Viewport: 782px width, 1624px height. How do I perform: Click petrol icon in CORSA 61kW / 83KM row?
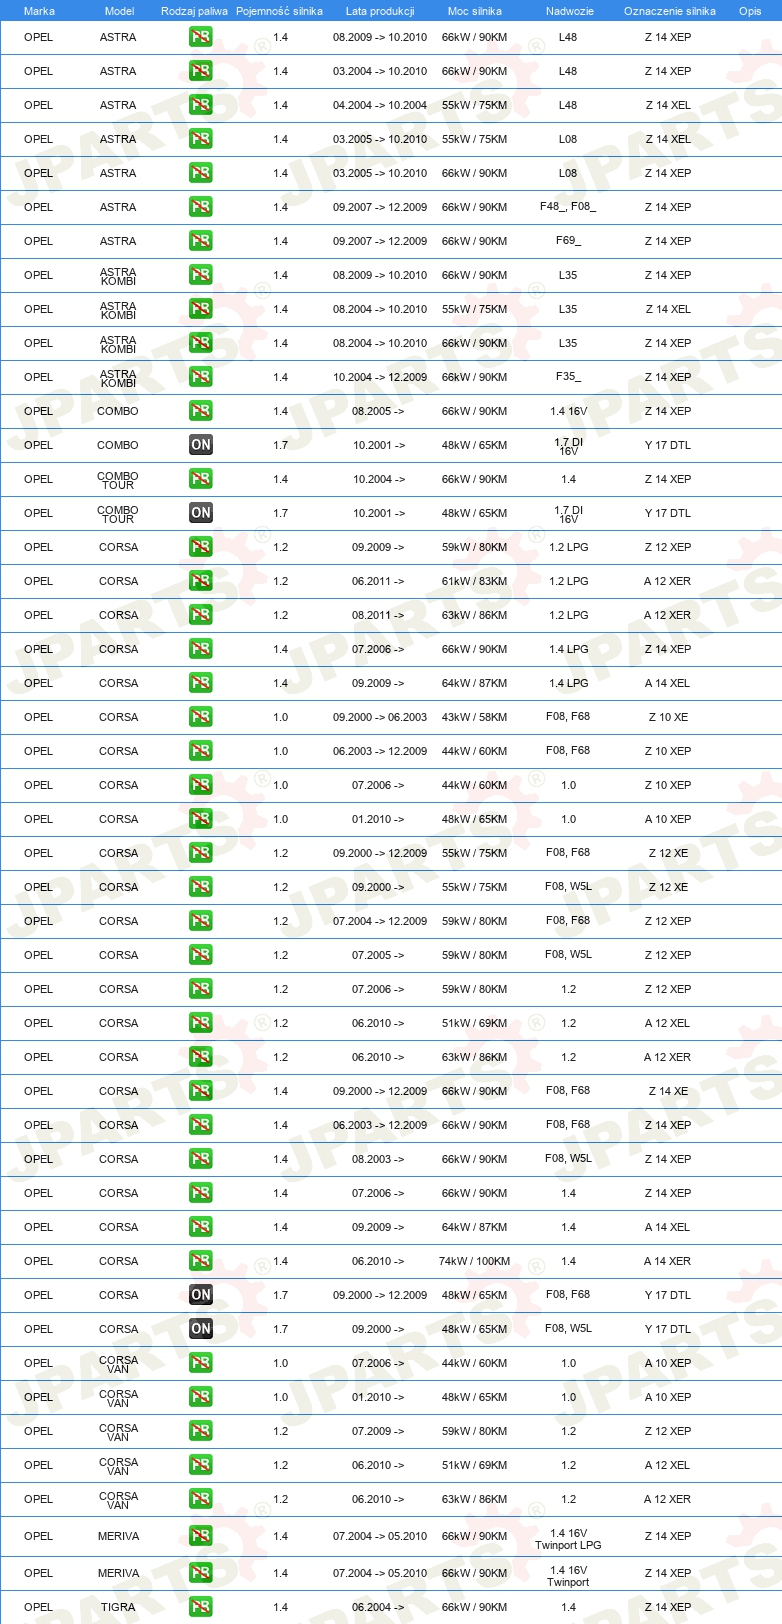pyautogui.click(x=201, y=581)
